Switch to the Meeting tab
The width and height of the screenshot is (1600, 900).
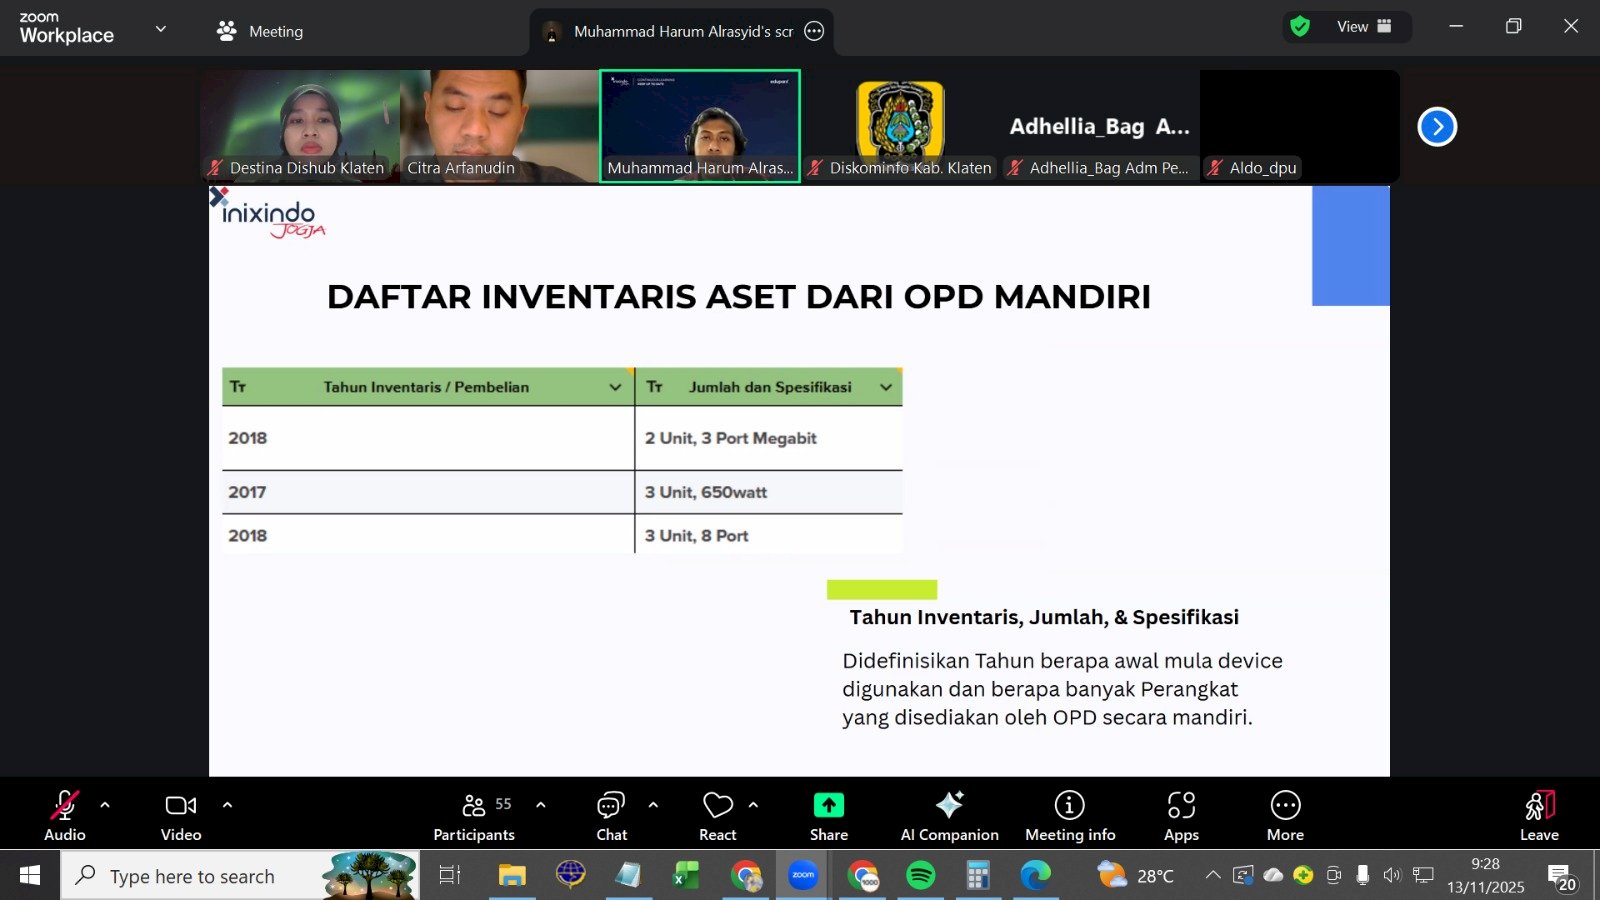pyautogui.click(x=260, y=31)
